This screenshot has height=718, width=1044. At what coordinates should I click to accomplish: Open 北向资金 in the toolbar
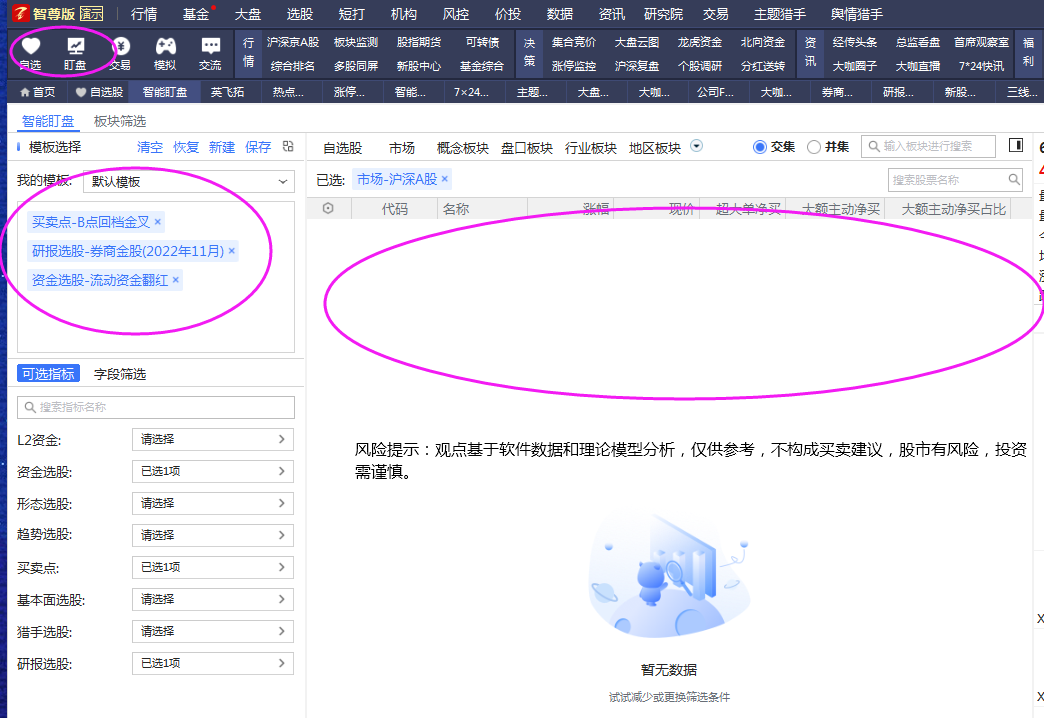pyautogui.click(x=763, y=42)
